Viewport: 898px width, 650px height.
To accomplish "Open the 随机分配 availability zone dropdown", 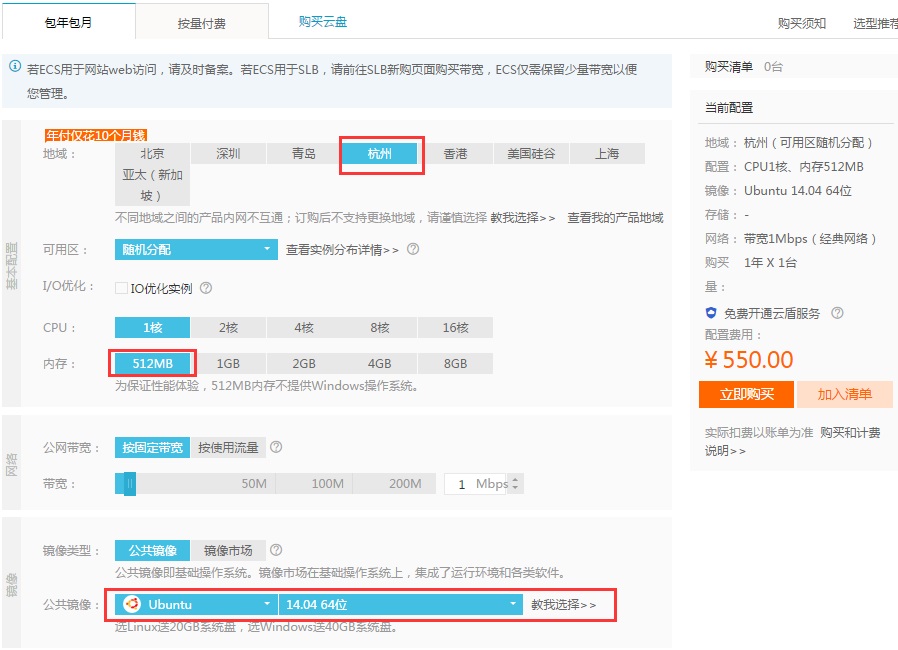I will click(x=196, y=250).
